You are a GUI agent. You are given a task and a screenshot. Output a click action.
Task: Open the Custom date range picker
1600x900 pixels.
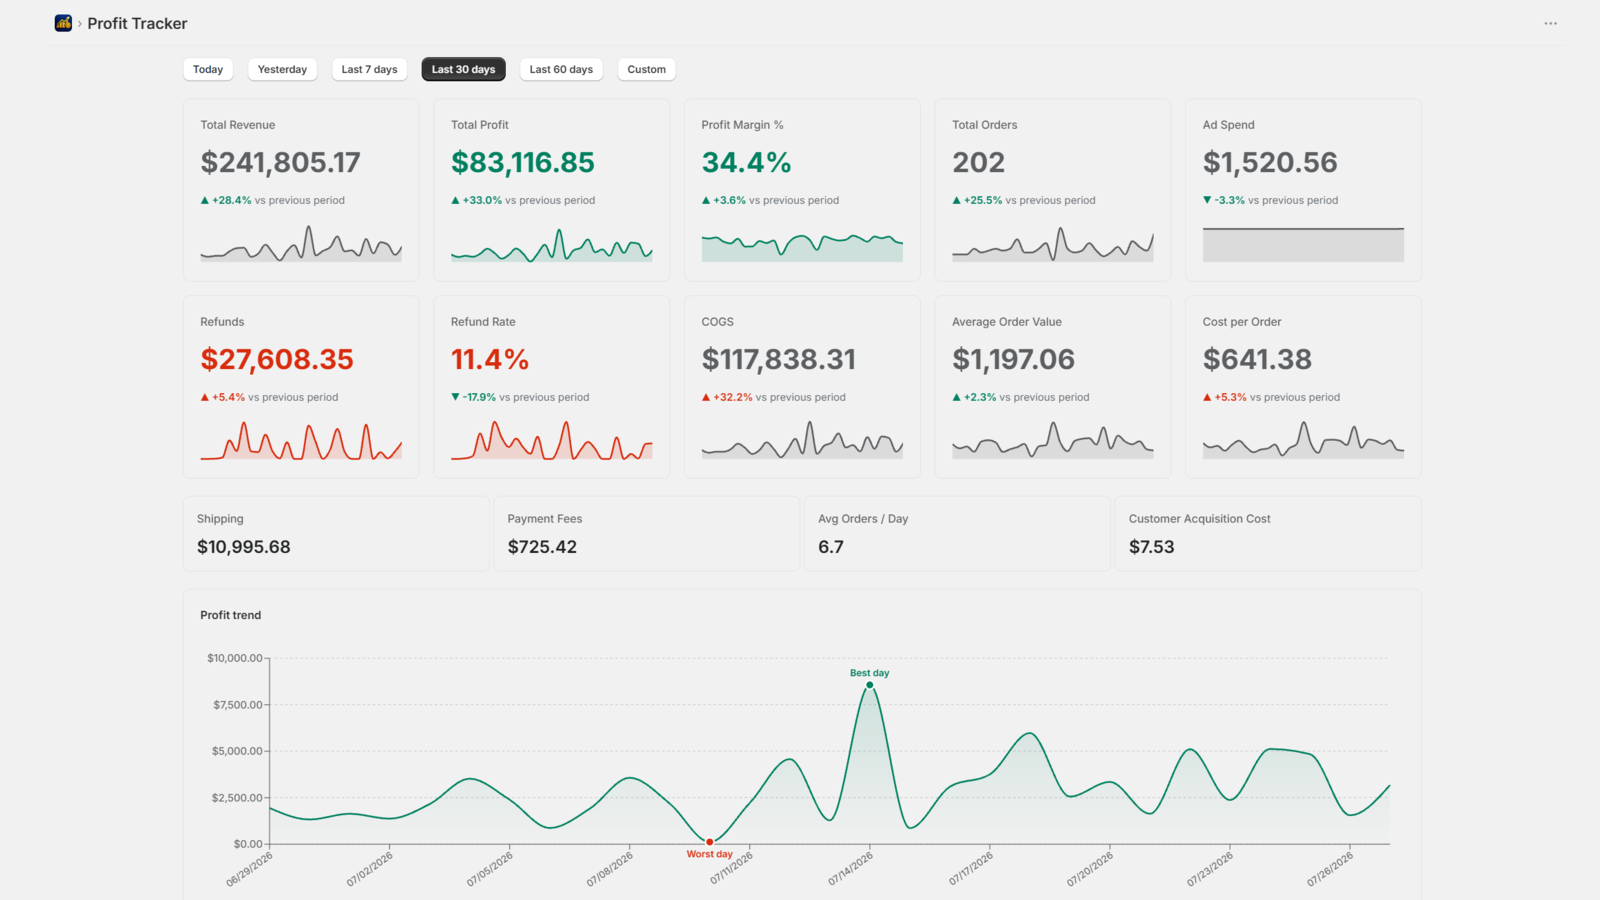(647, 69)
